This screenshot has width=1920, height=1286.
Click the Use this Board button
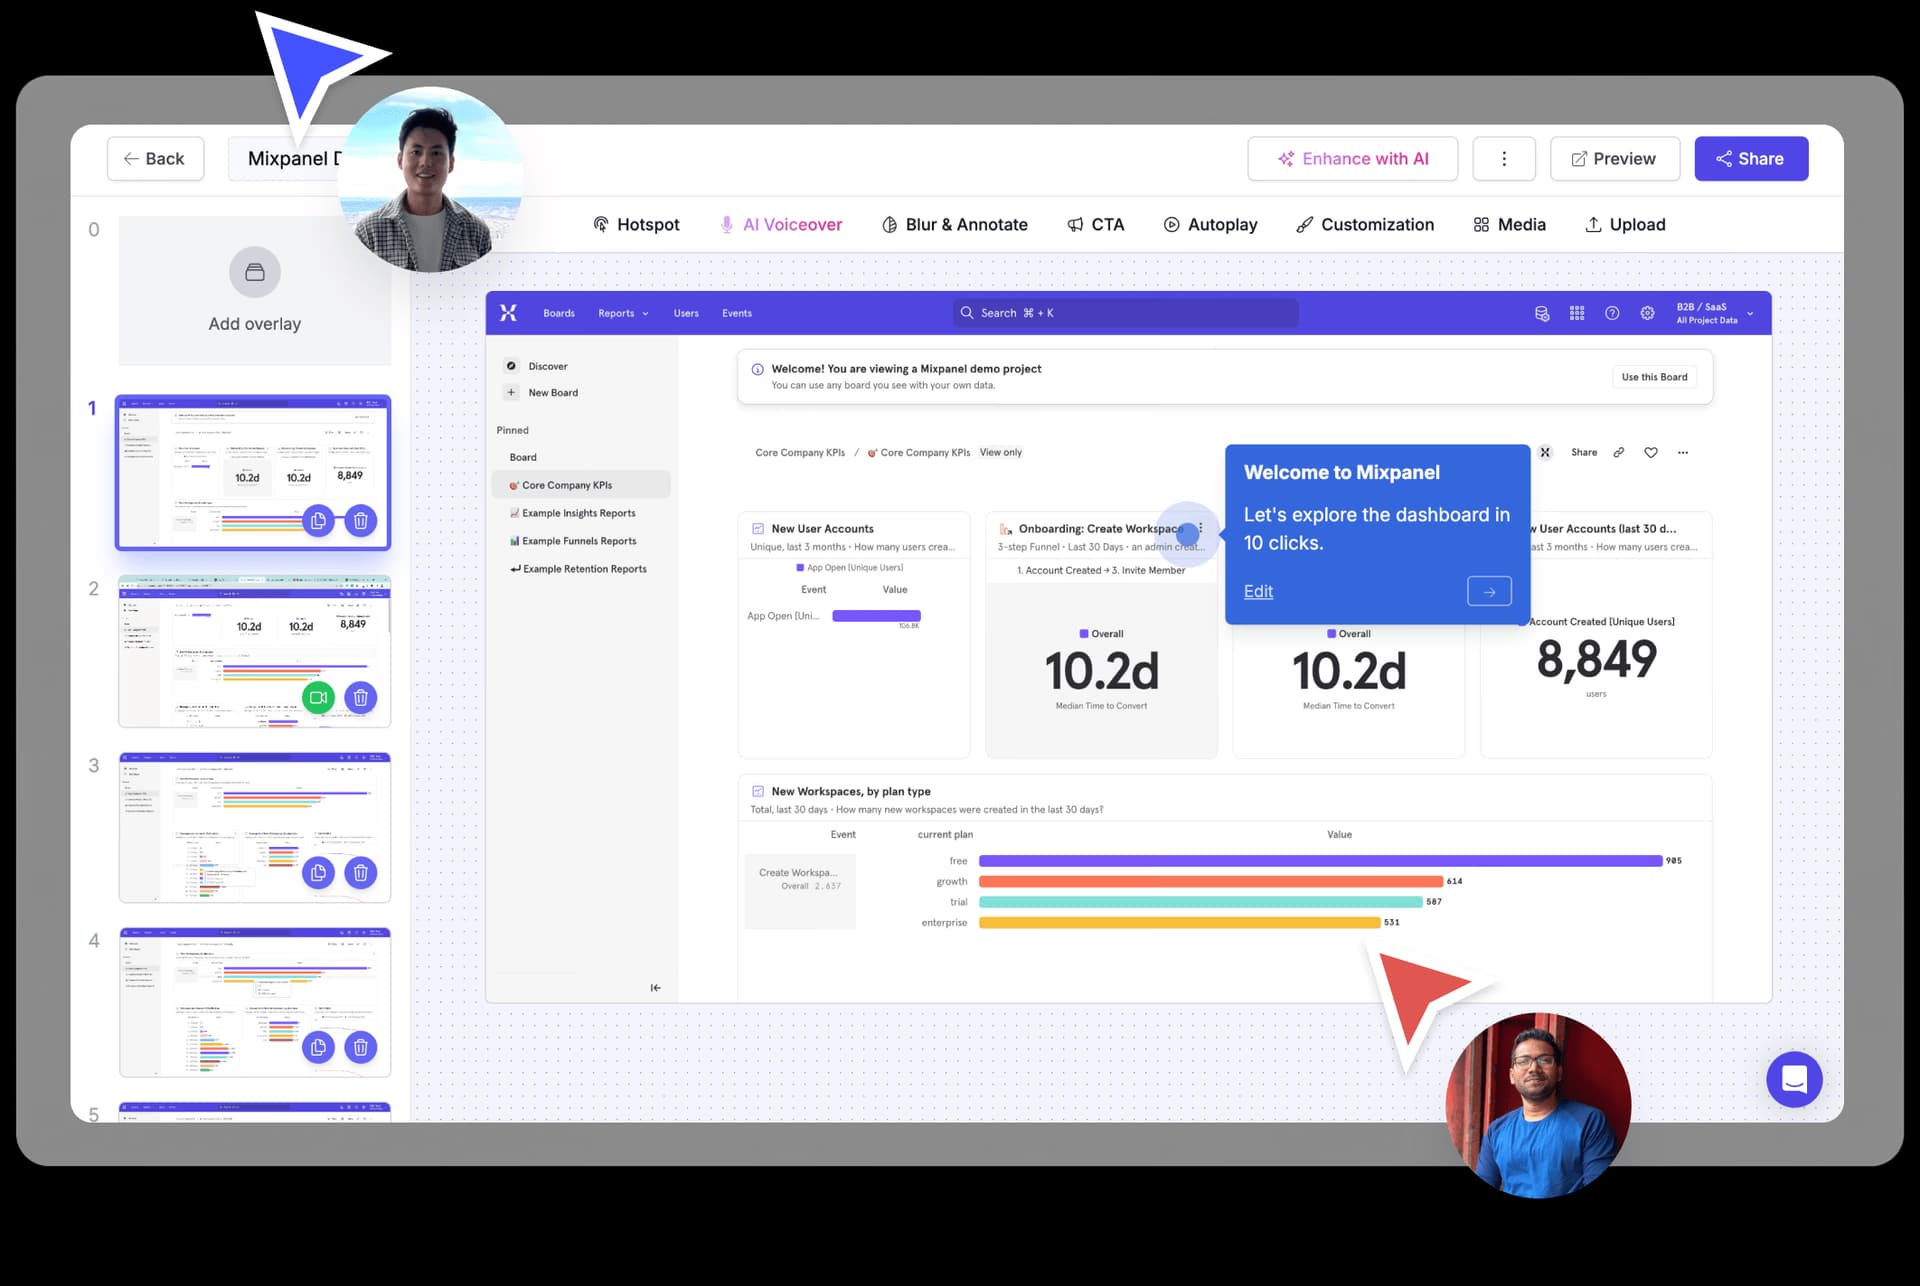click(x=1654, y=377)
